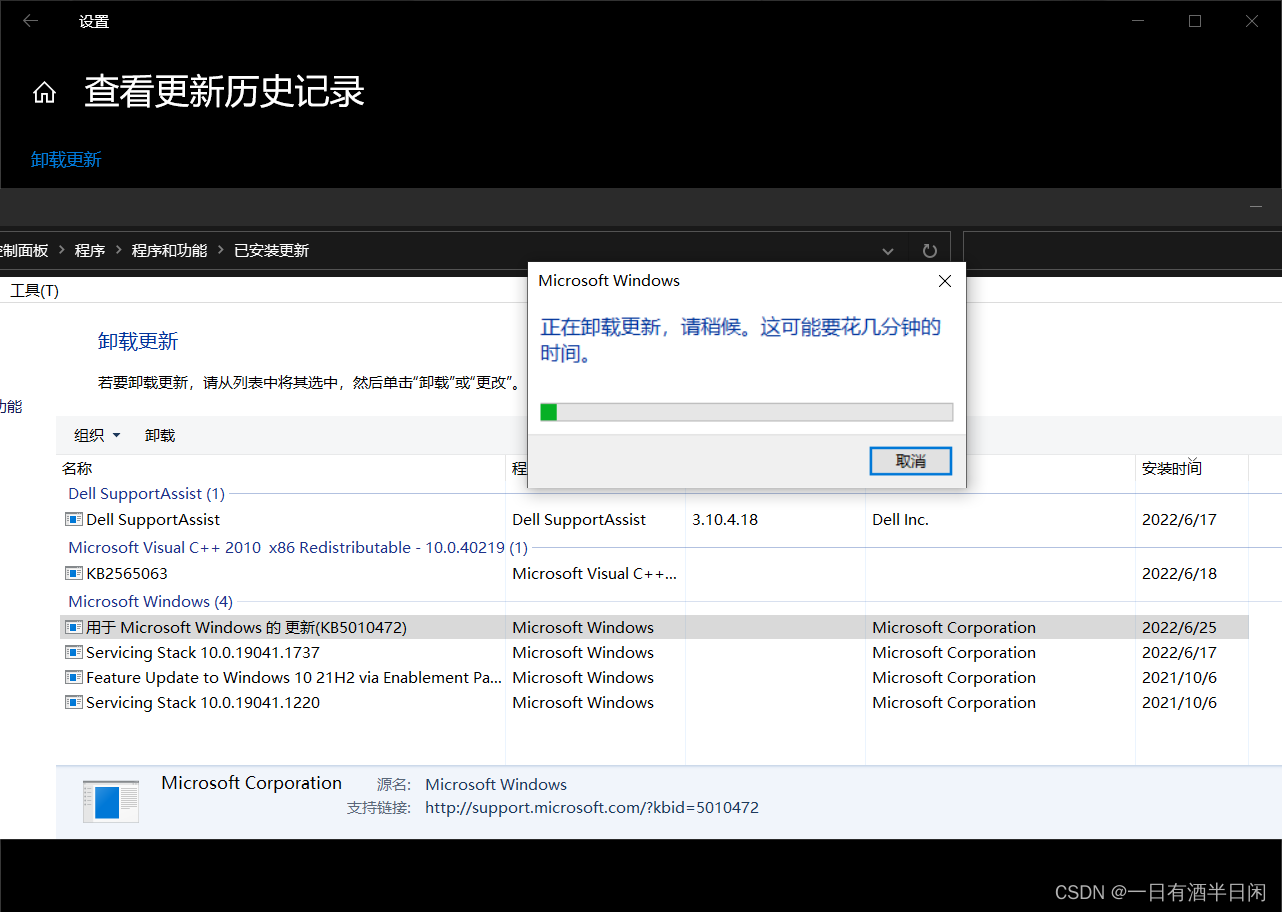Click install date 2022/6/25
Screen dimensions: 1282x912
[x=1179, y=627]
